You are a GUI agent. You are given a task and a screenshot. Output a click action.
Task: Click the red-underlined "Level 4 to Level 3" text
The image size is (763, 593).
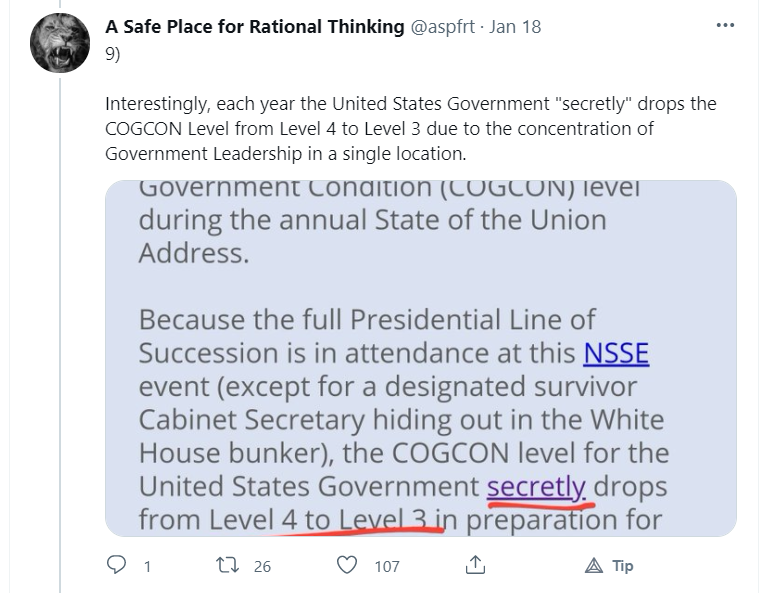coord(357,520)
